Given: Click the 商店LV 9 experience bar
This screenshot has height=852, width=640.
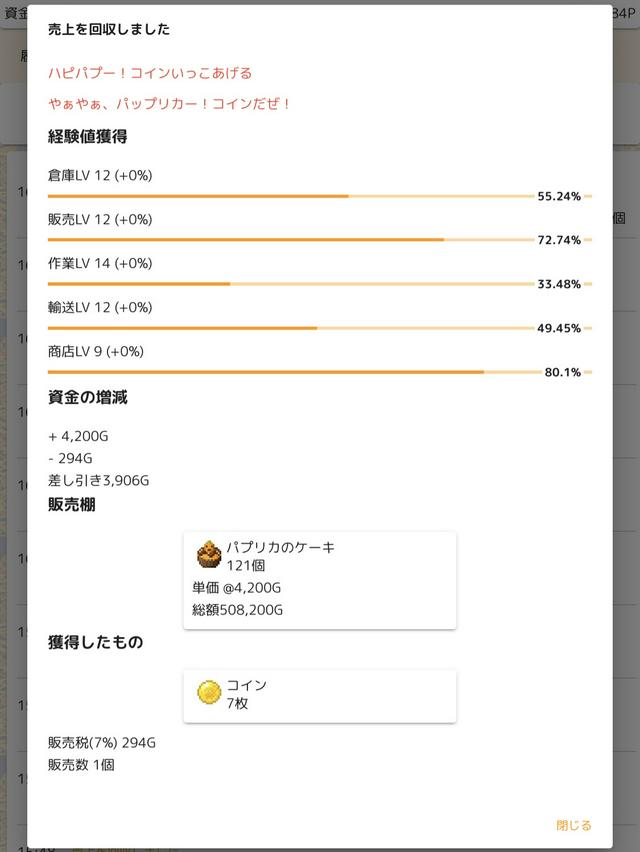Looking at the screenshot, I should pyautogui.click(x=290, y=372).
